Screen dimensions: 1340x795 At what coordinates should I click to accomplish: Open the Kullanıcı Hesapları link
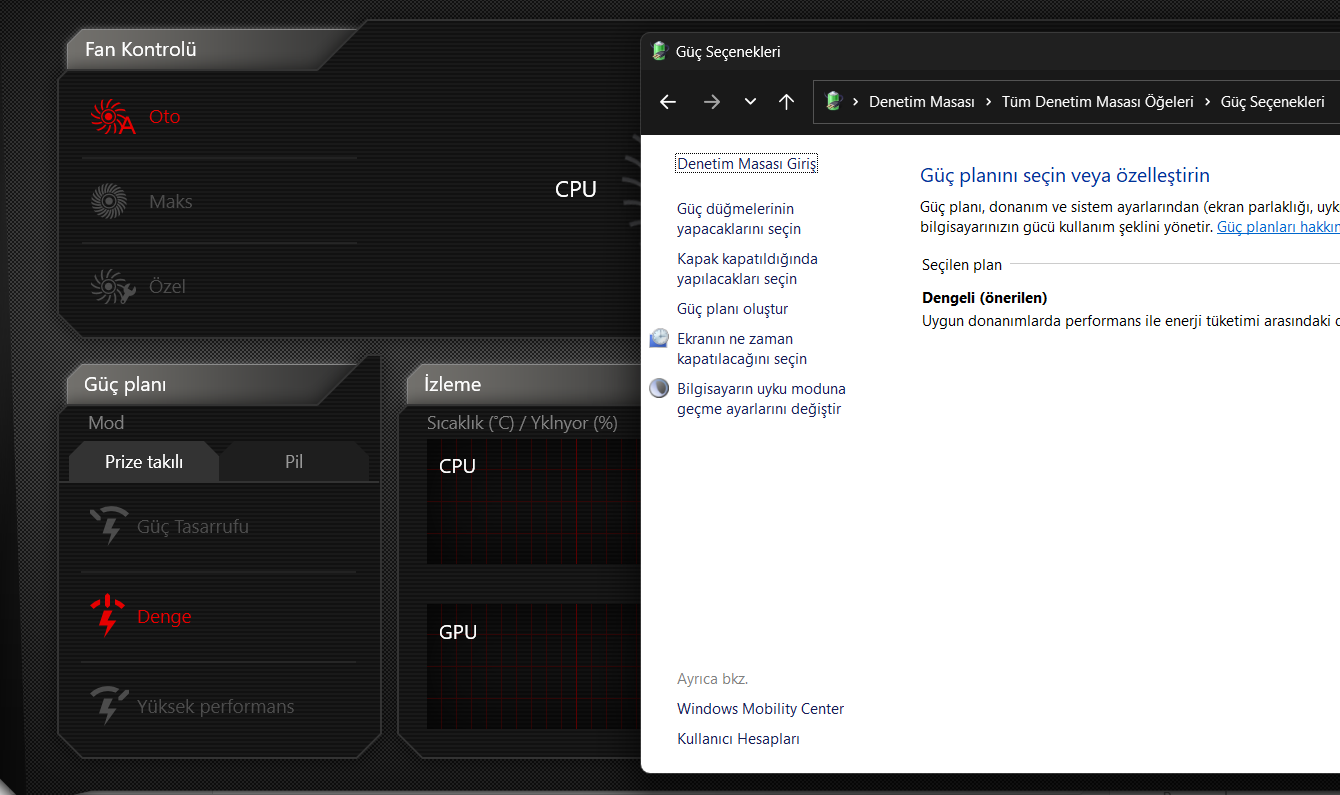738,739
